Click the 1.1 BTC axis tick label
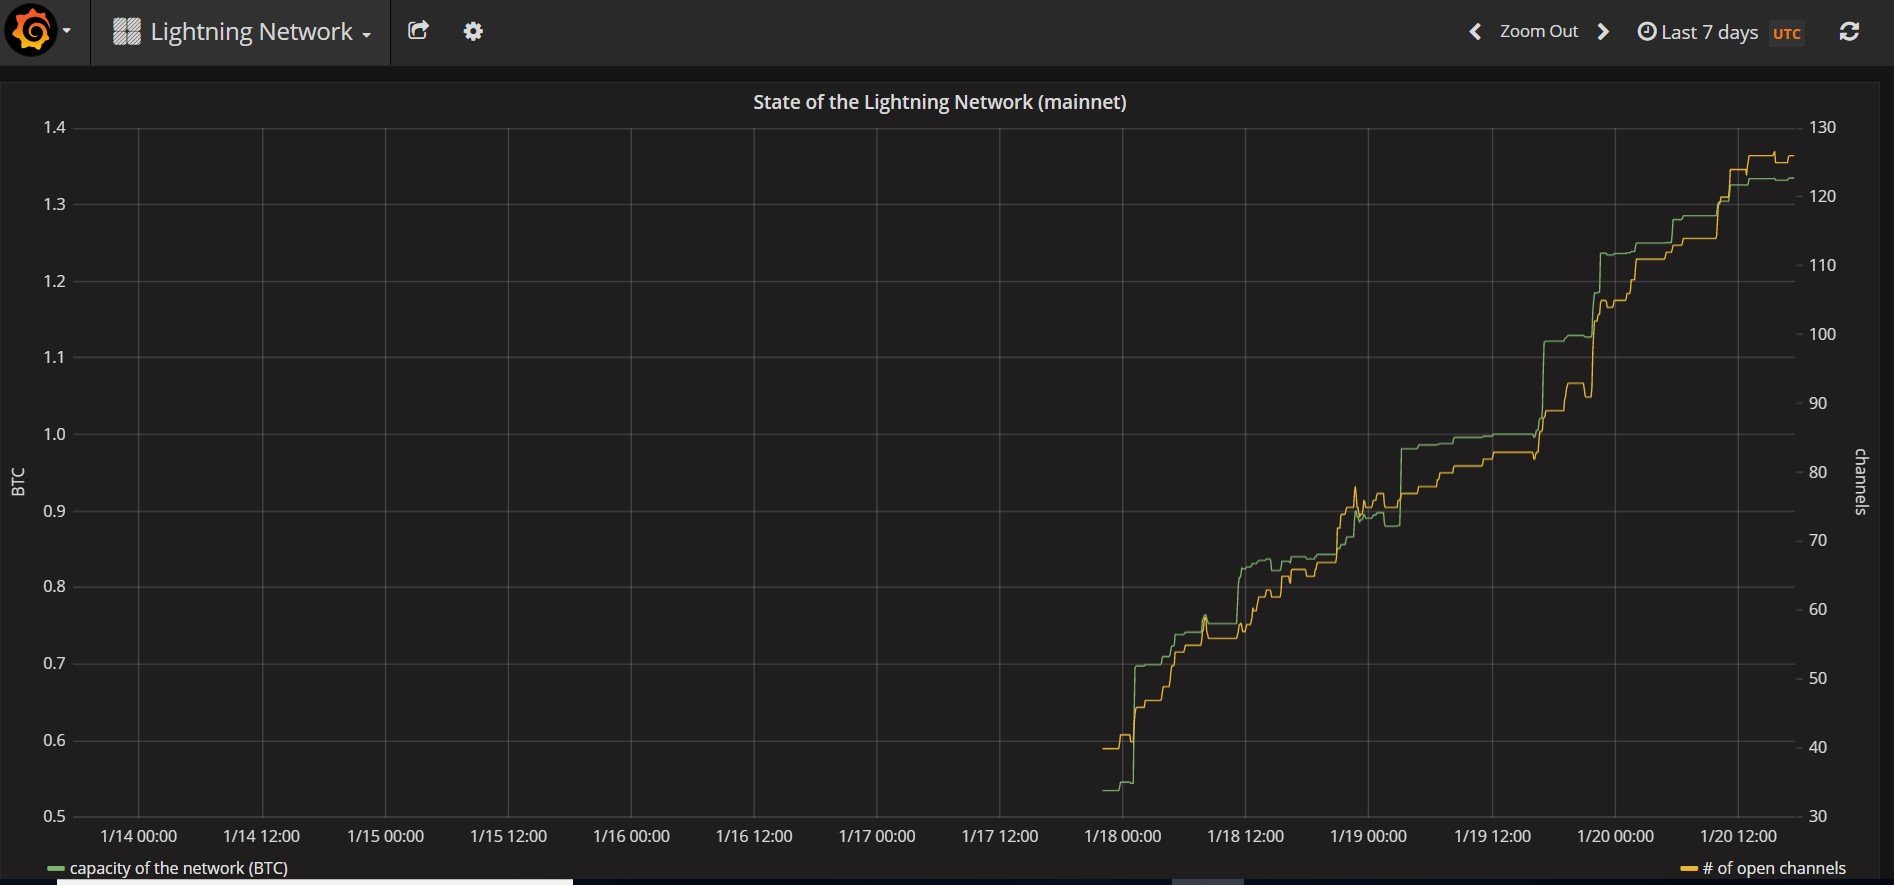1894x885 pixels. pos(54,357)
